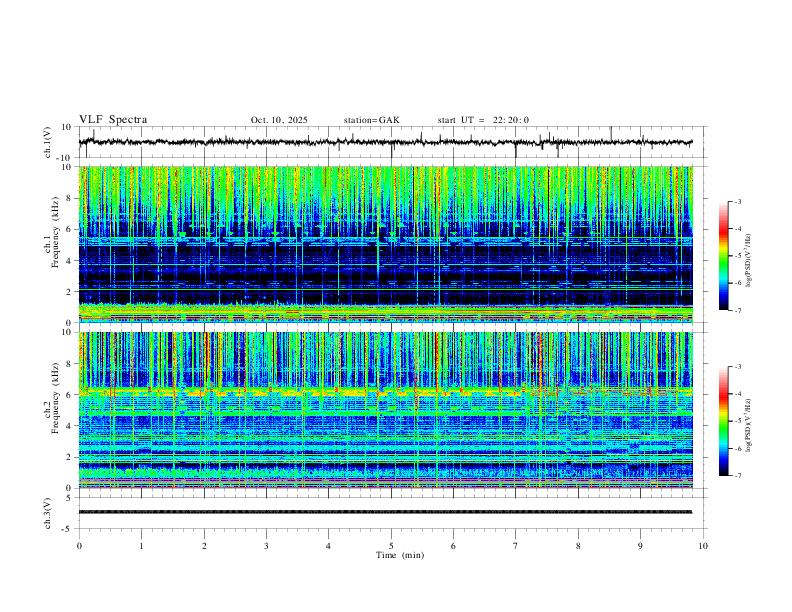Click the "2" kHz tick on ch.2 frequency axis
This screenshot has width=792, height=612.
pyautogui.click(x=71, y=457)
